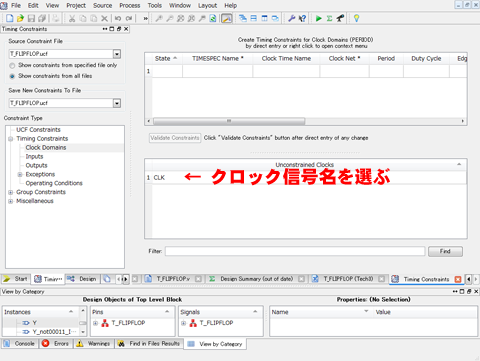Select Show constraints from all files

(12, 76)
